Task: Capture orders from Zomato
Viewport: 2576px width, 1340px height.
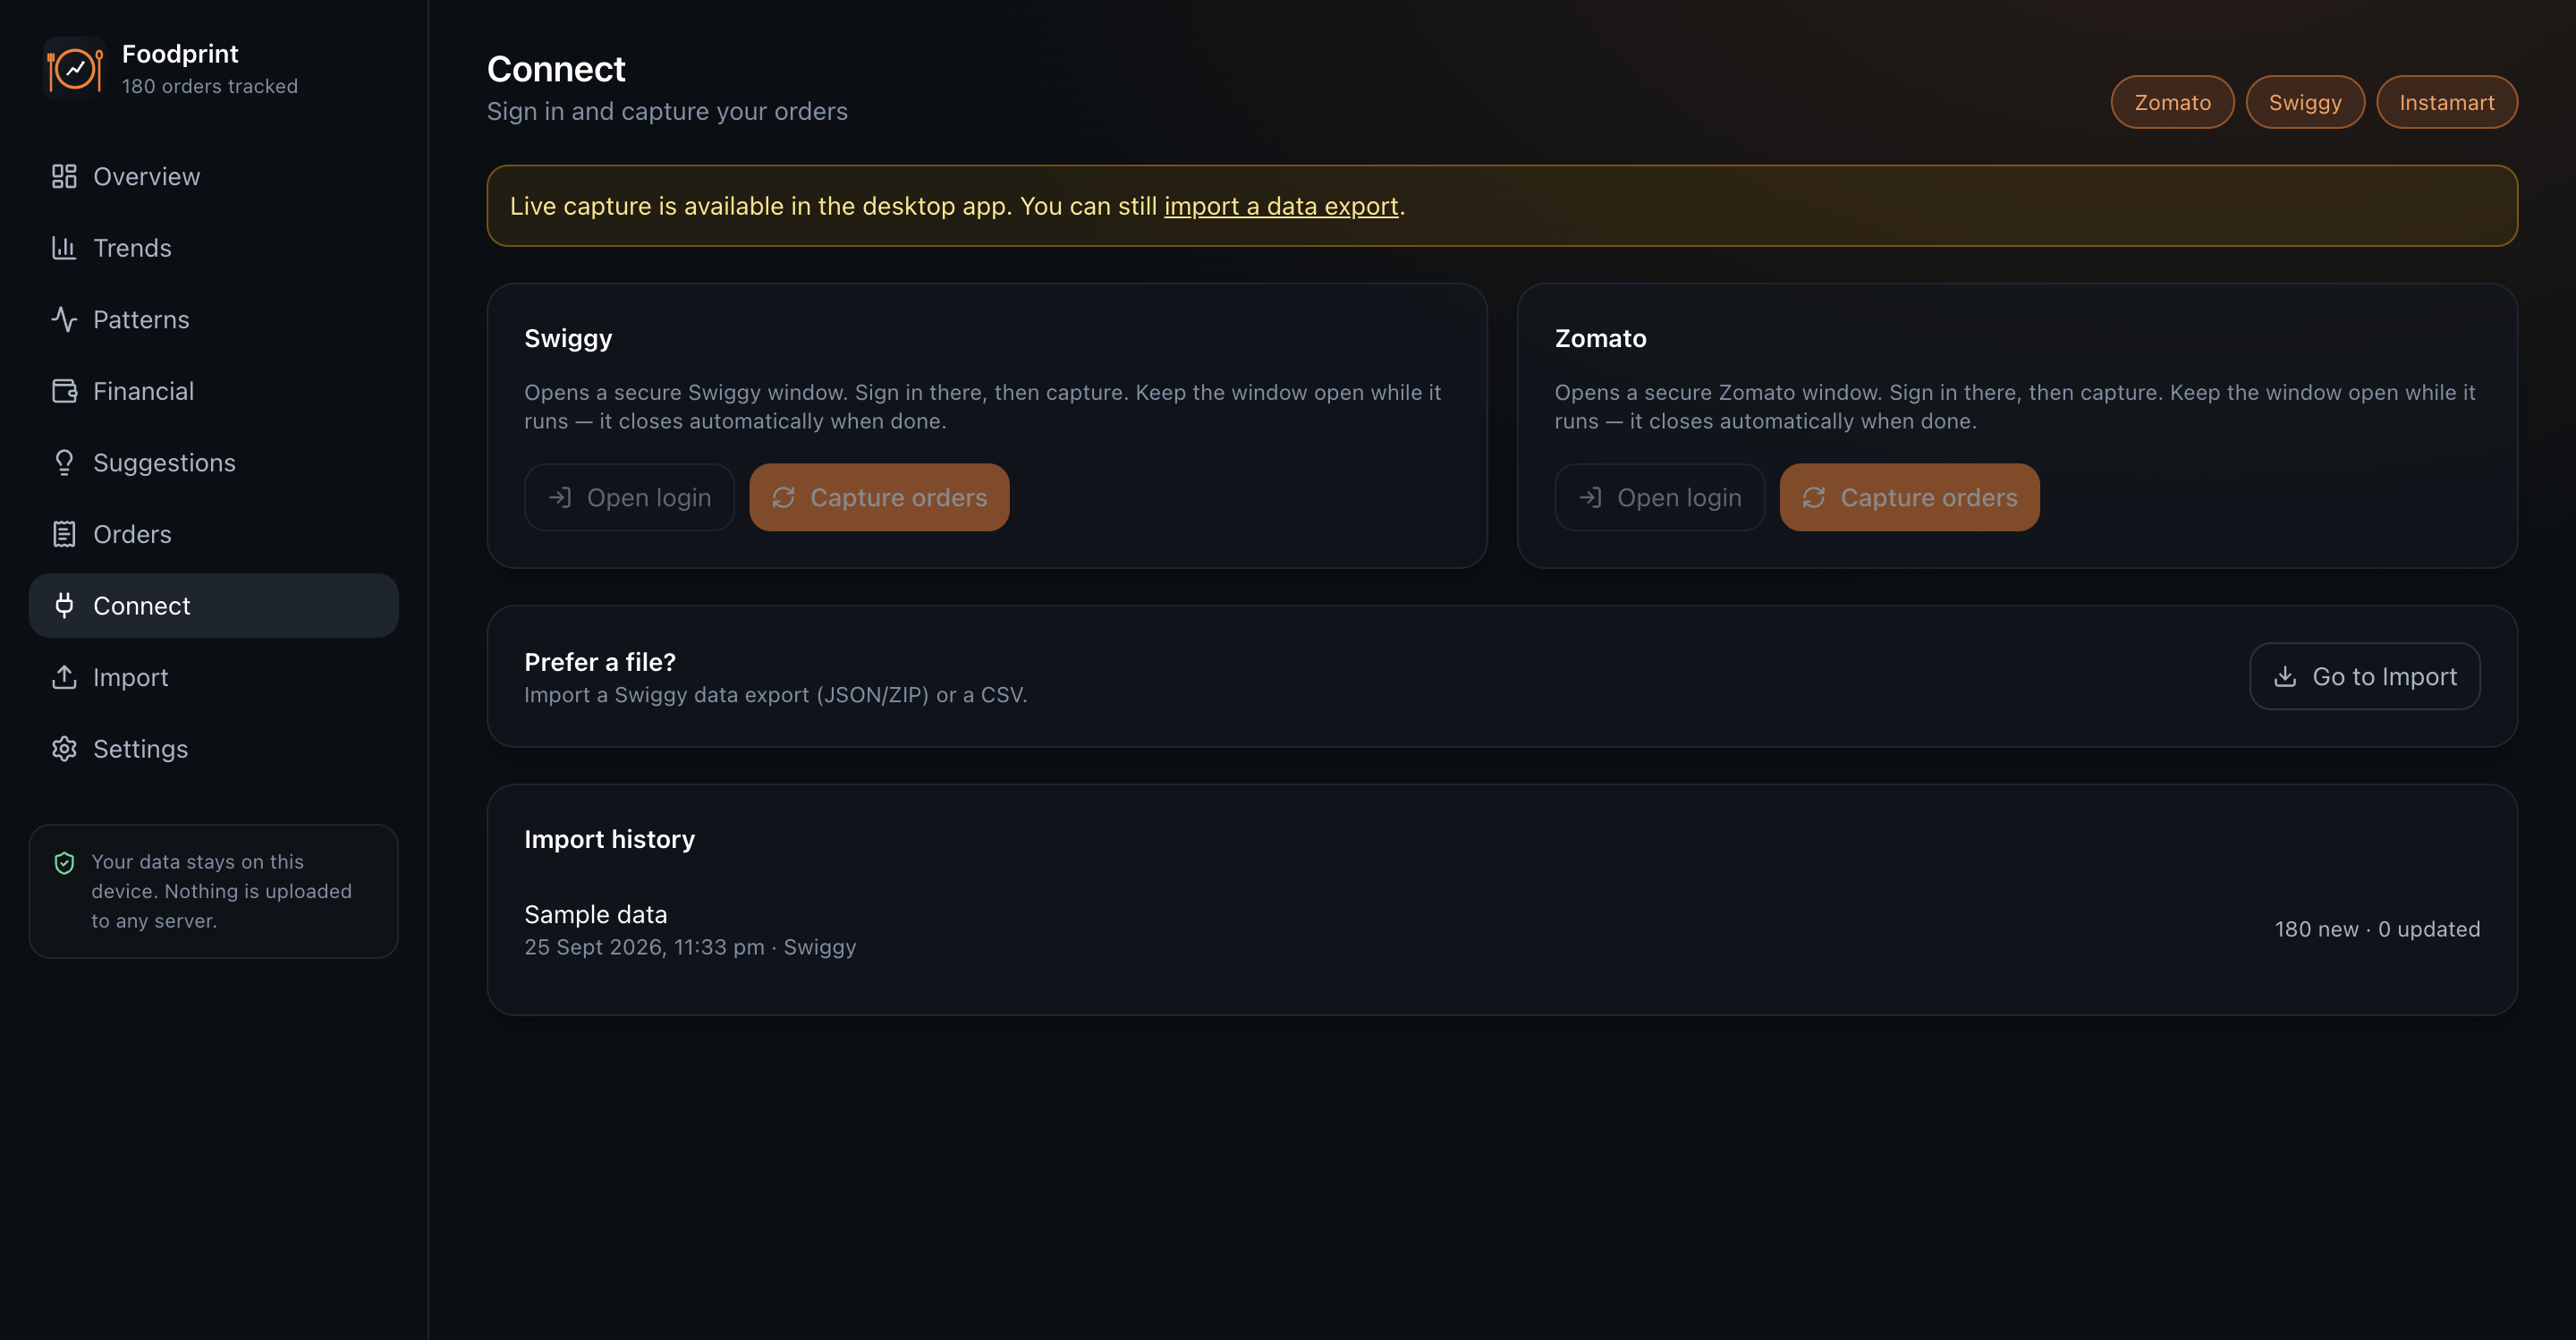Action: (1909, 497)
